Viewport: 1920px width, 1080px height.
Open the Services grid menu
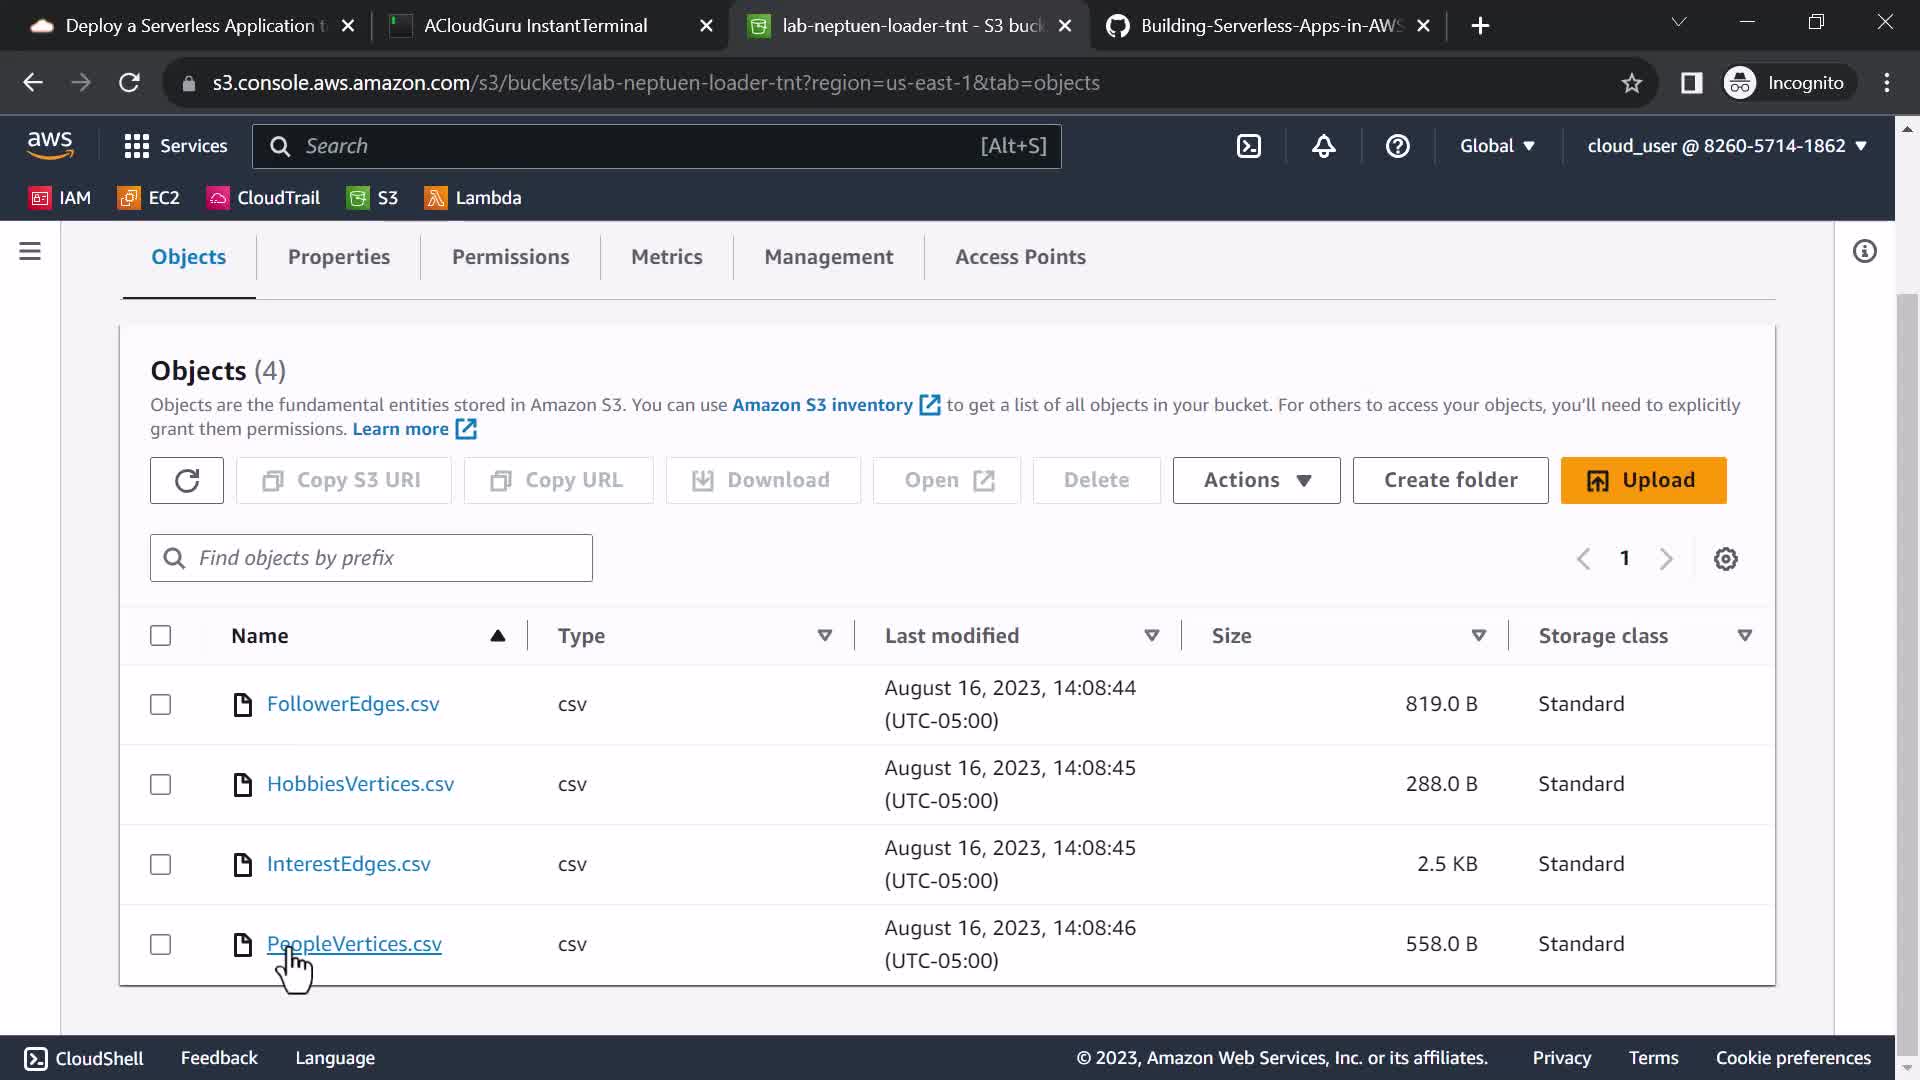(176, 146)
